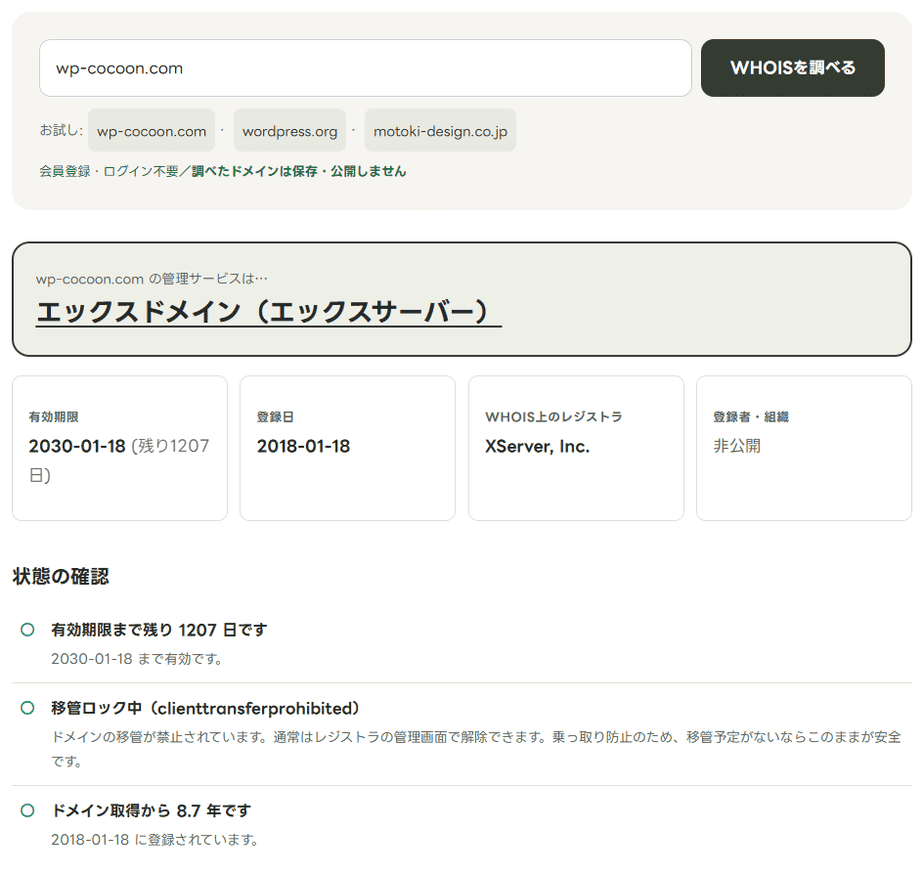This screenshot has width=924, height=874.
Task: Try the wp-cocoon.com sample chip
Action: [151, 130]
